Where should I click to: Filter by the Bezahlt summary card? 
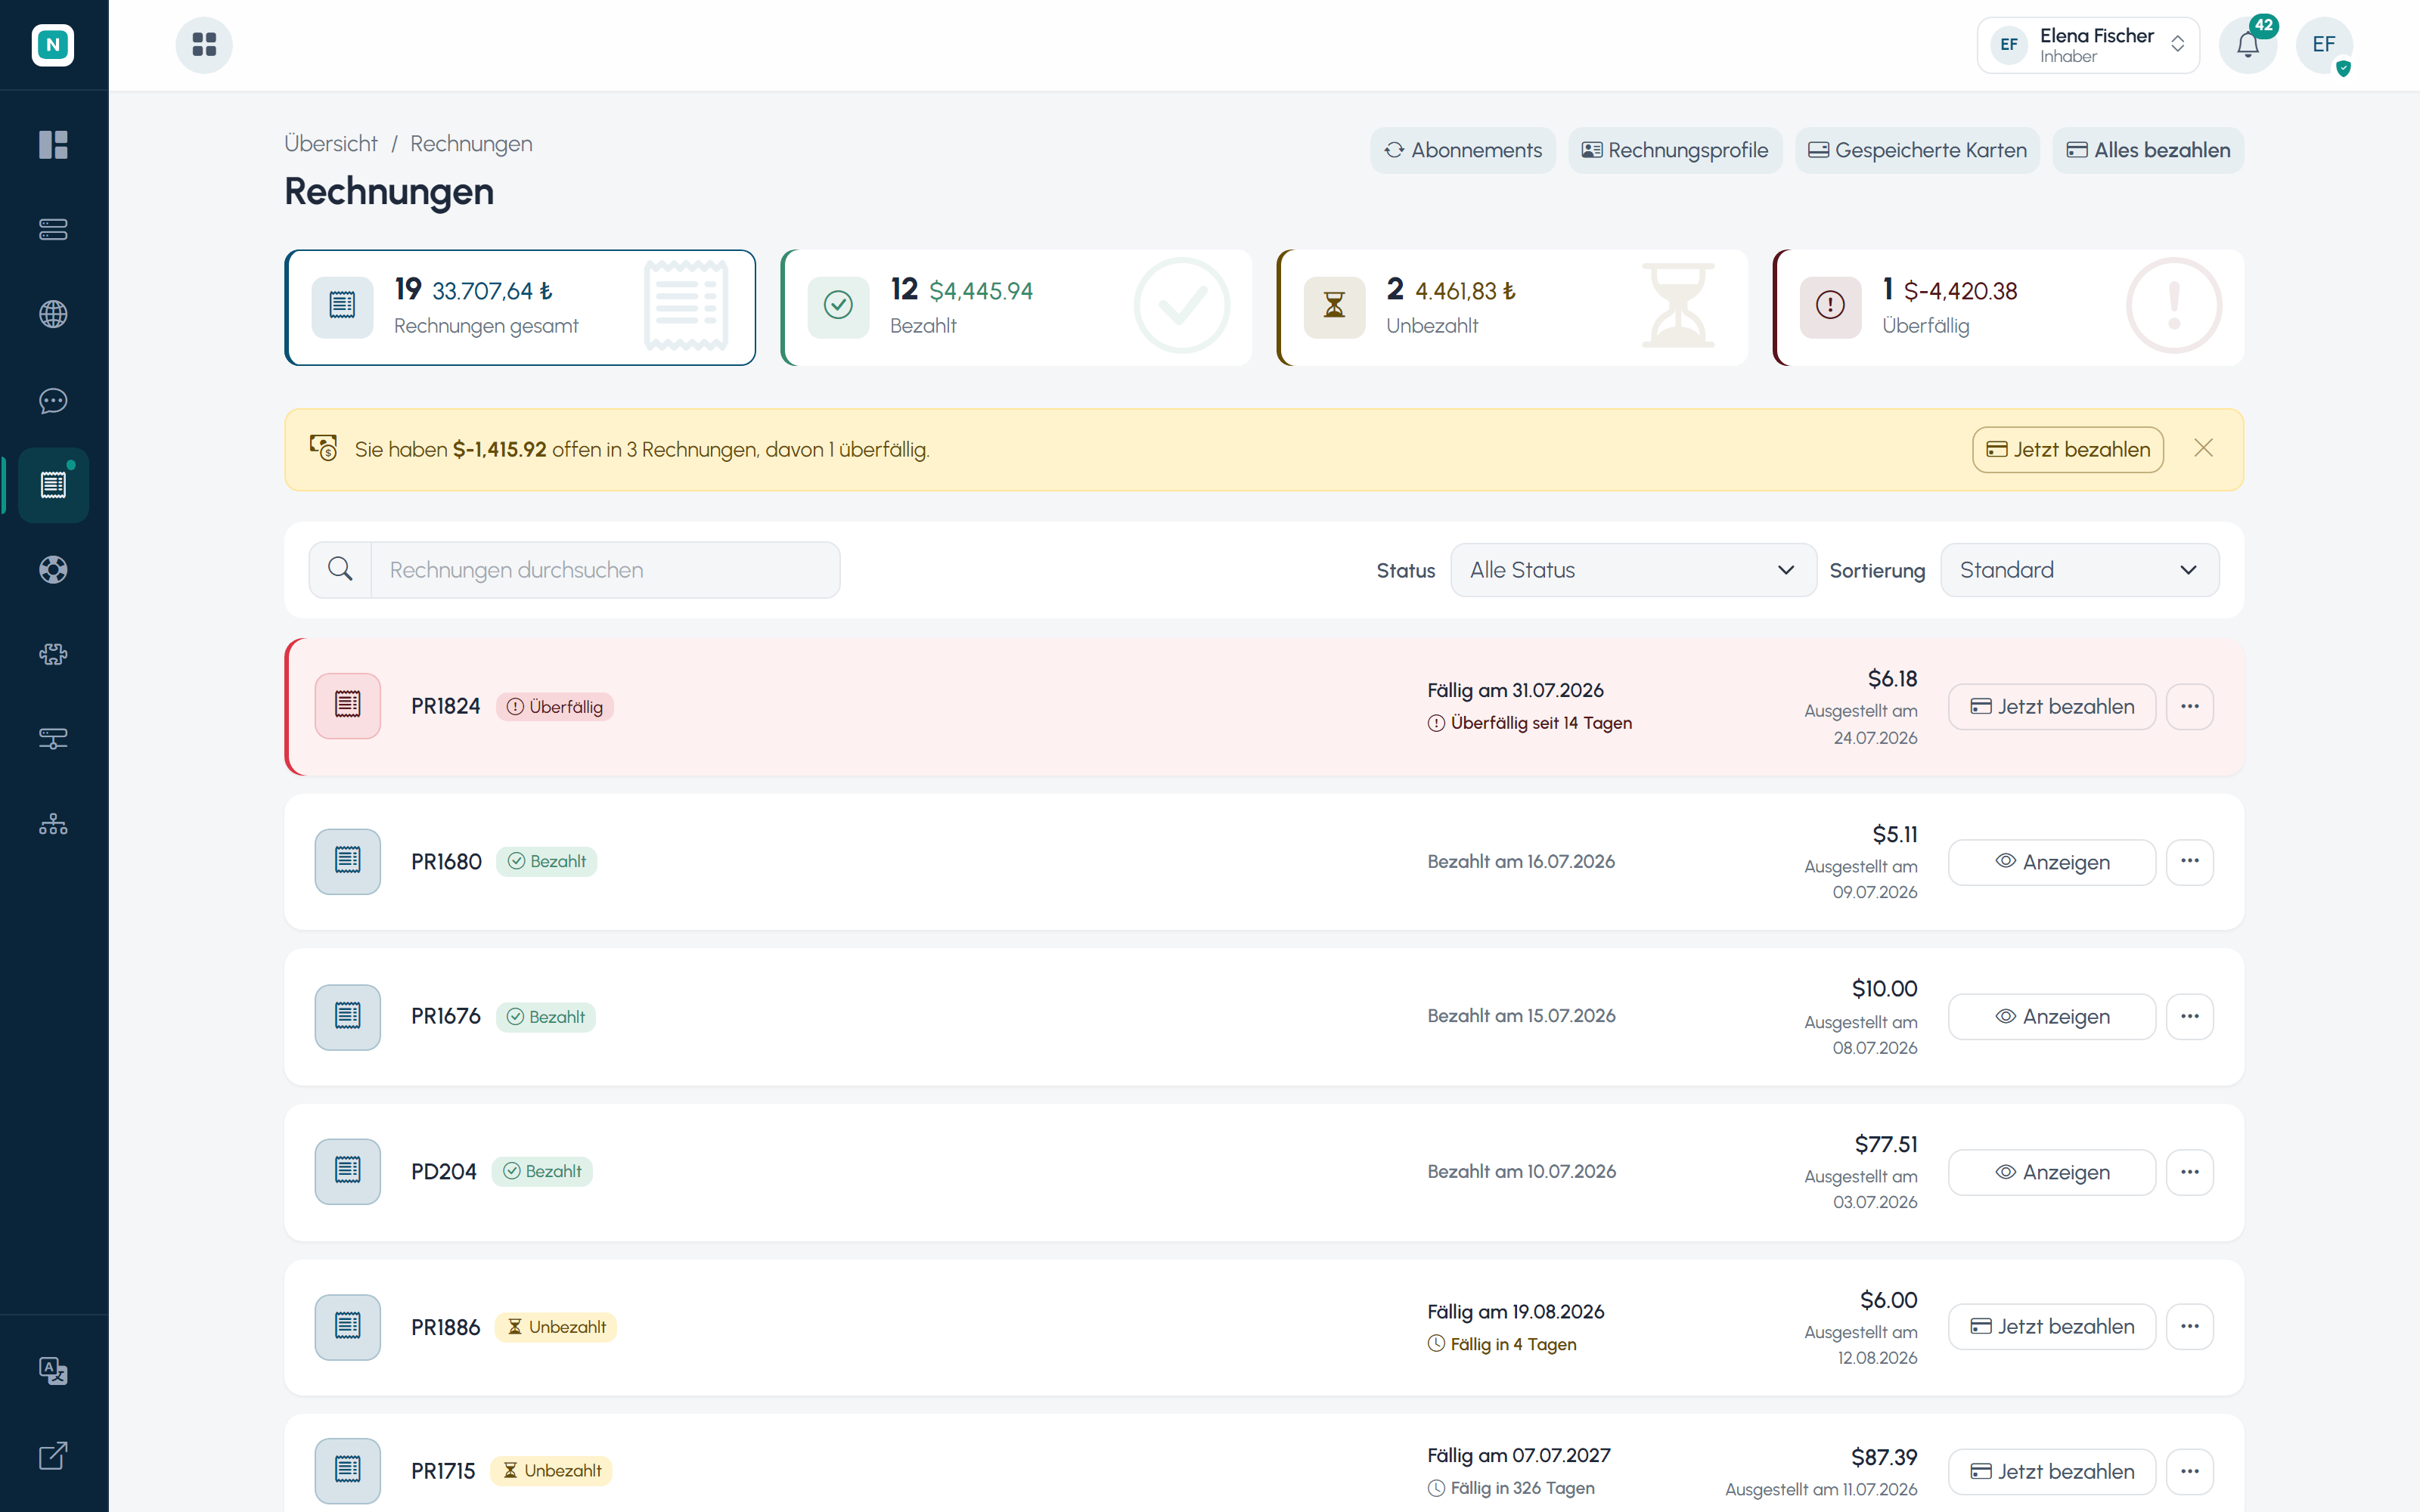[x=1016, y=307]
